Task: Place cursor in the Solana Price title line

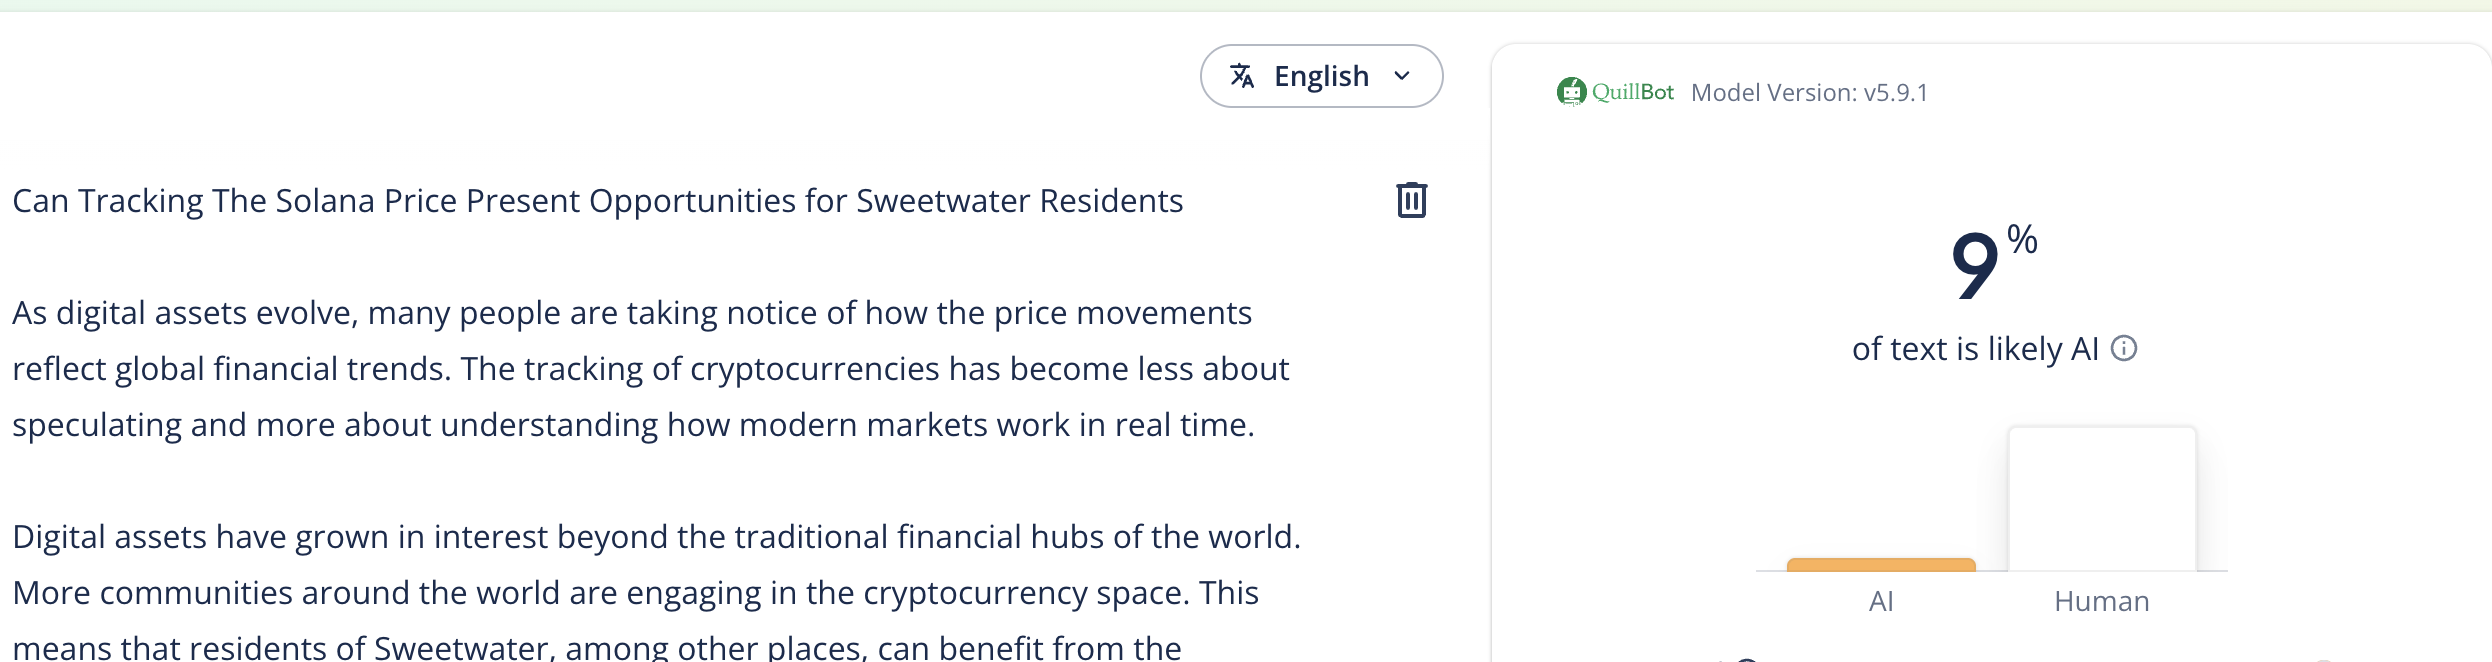Action: coord(597,201)
